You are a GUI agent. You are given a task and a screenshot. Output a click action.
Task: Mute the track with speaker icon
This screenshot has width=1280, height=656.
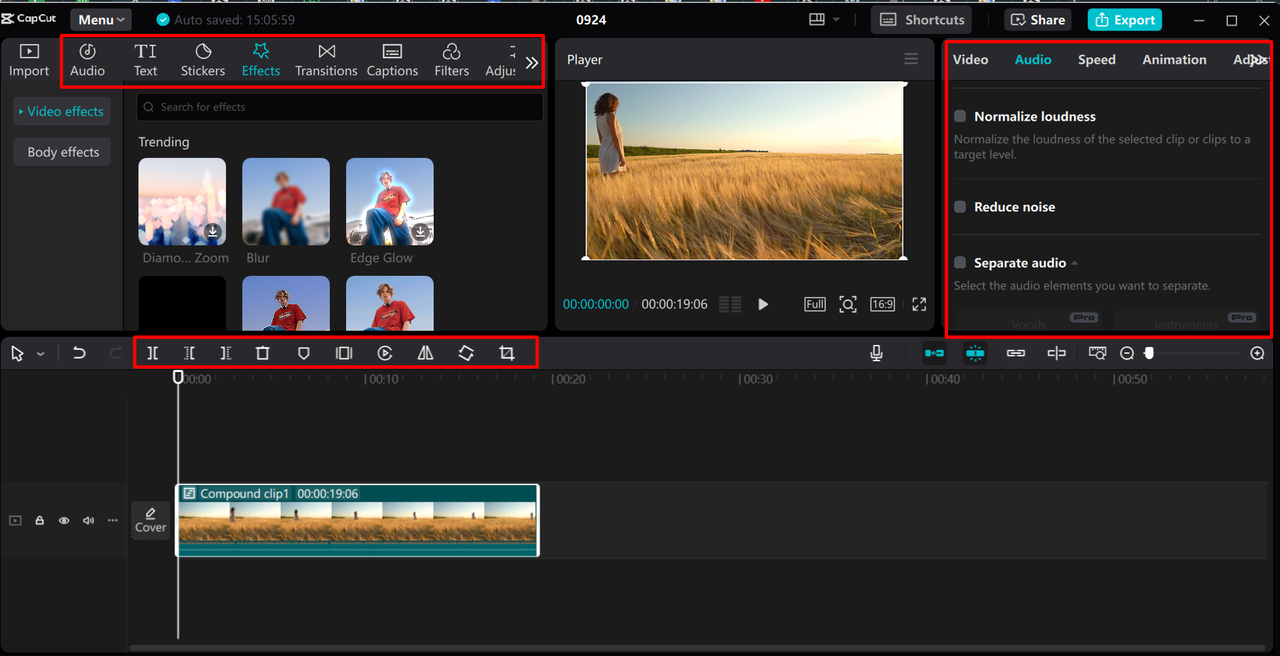89,520
